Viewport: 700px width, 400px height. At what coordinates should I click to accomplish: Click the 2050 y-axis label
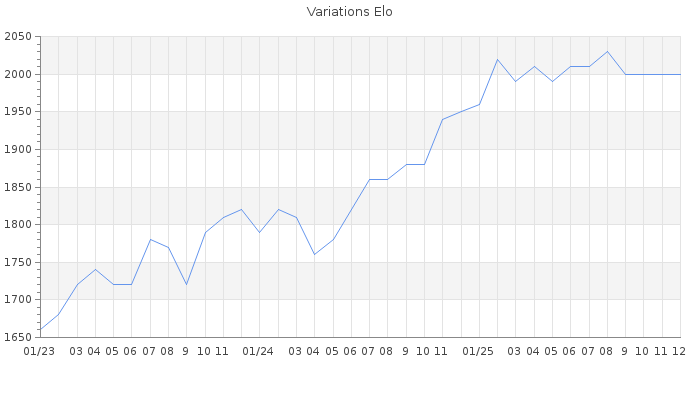pos(18,37)
